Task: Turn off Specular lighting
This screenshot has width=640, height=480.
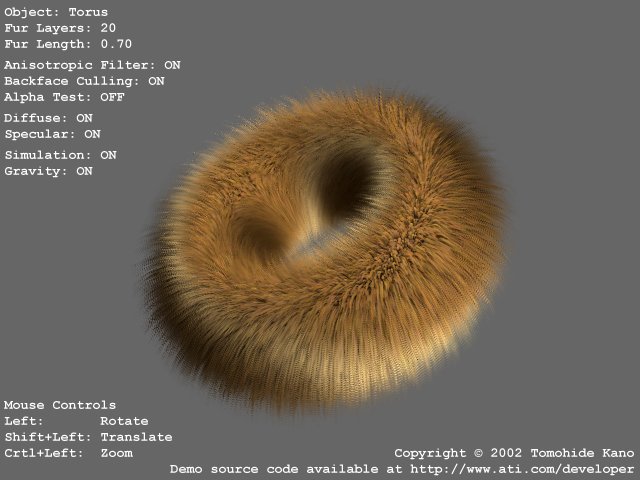Action: pos(52,134)
